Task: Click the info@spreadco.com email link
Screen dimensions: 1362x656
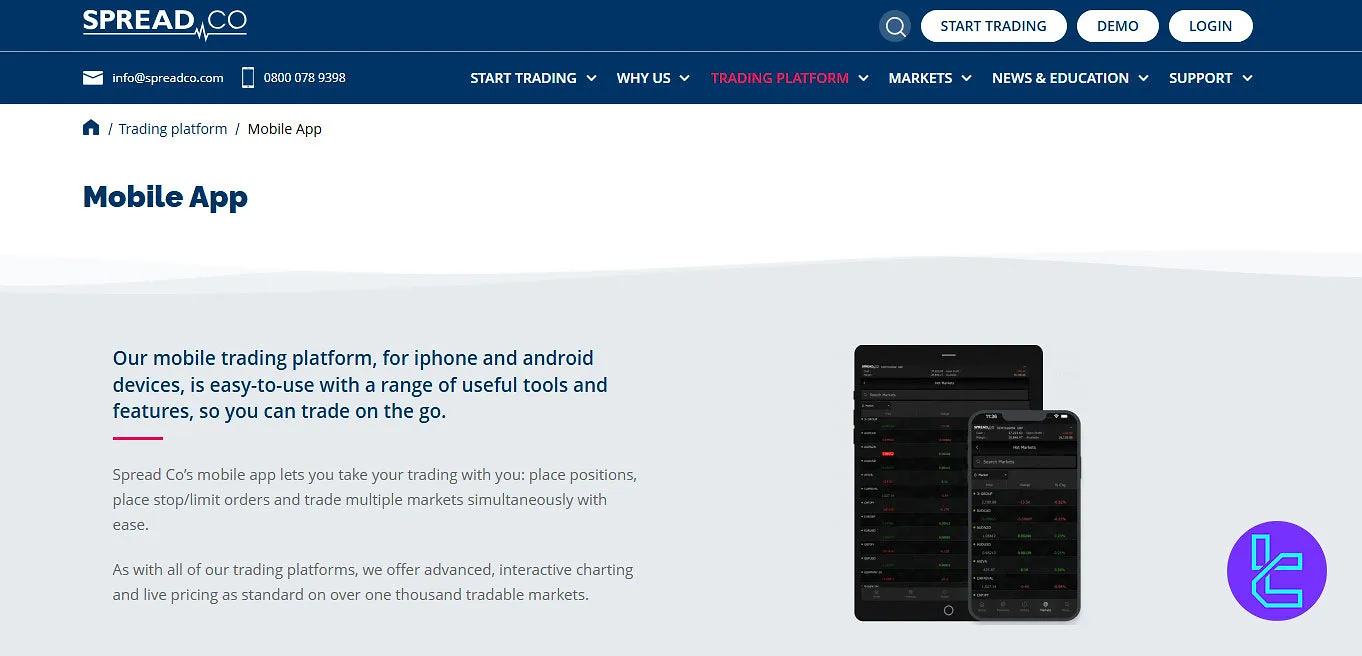Action: (167, 77)
